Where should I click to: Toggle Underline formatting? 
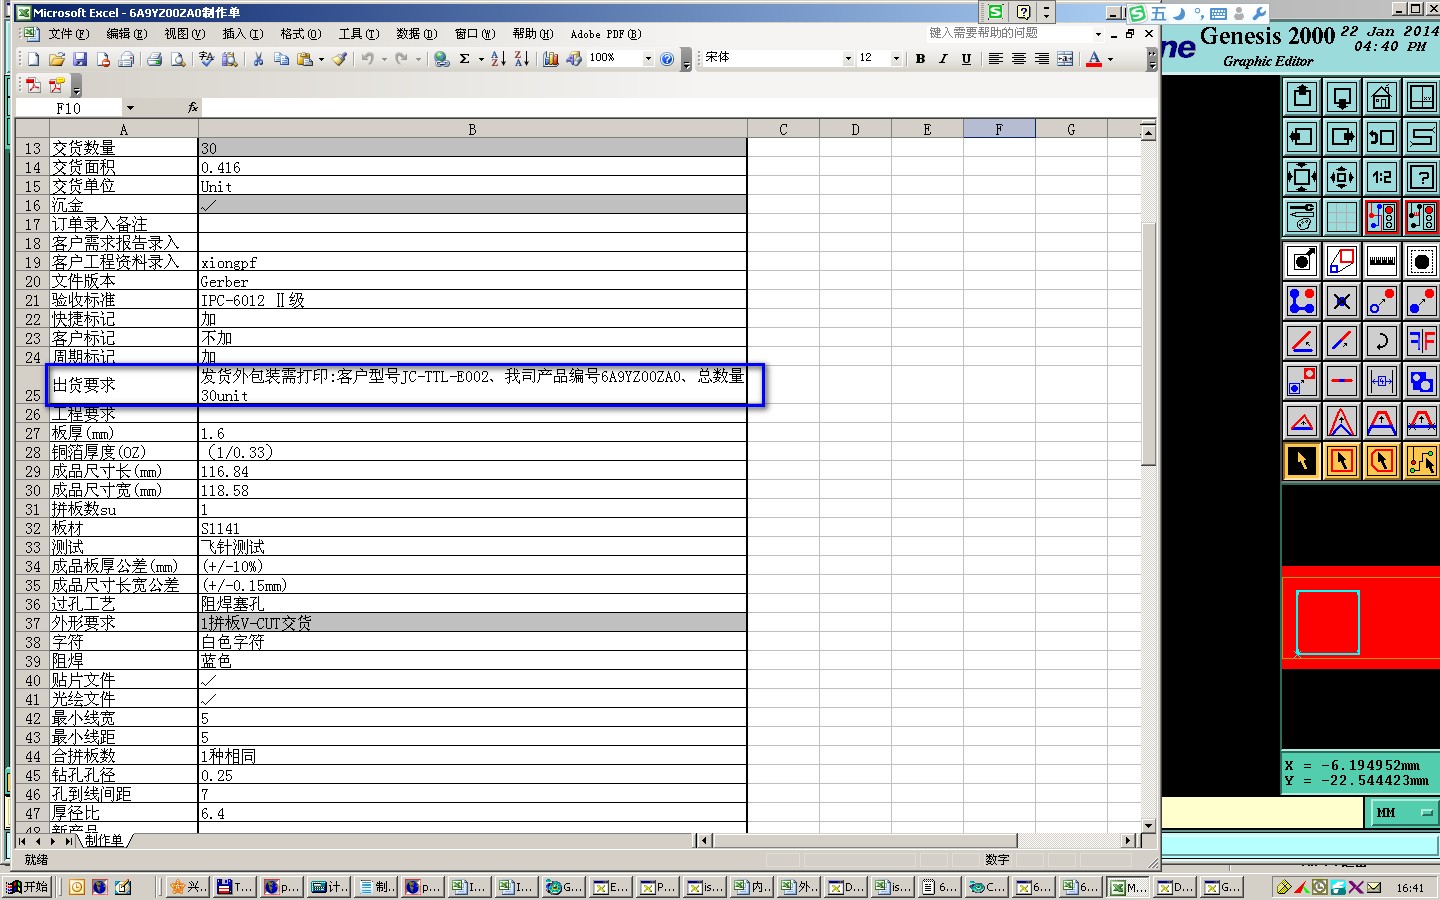(x=966, y=59)
